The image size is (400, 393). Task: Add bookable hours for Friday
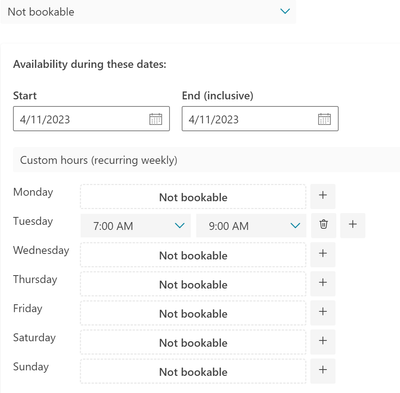point(323,312)
